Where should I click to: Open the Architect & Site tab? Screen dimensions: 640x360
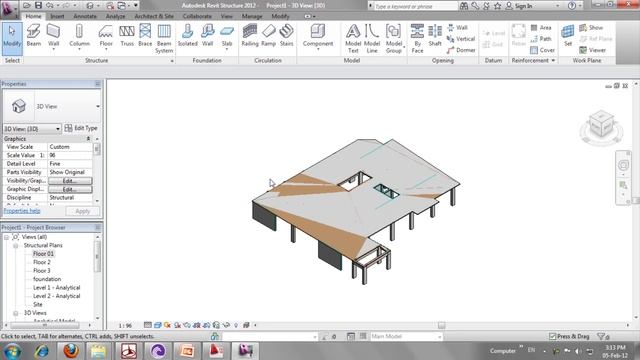(154, 16)
